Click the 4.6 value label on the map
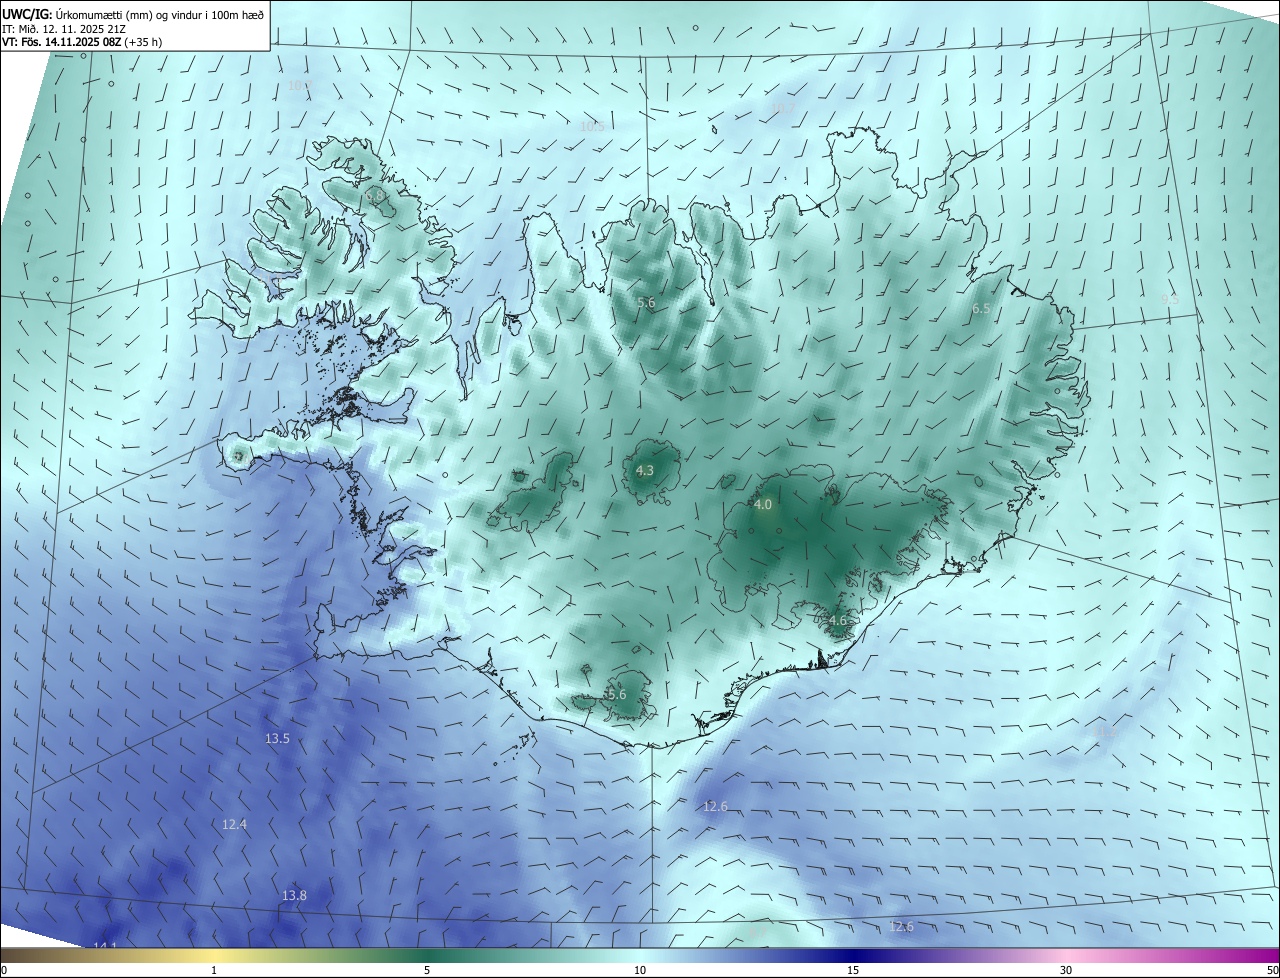The width and height of the screenshot is (1280, 978). pyautogui.click(x=838, y=620)
